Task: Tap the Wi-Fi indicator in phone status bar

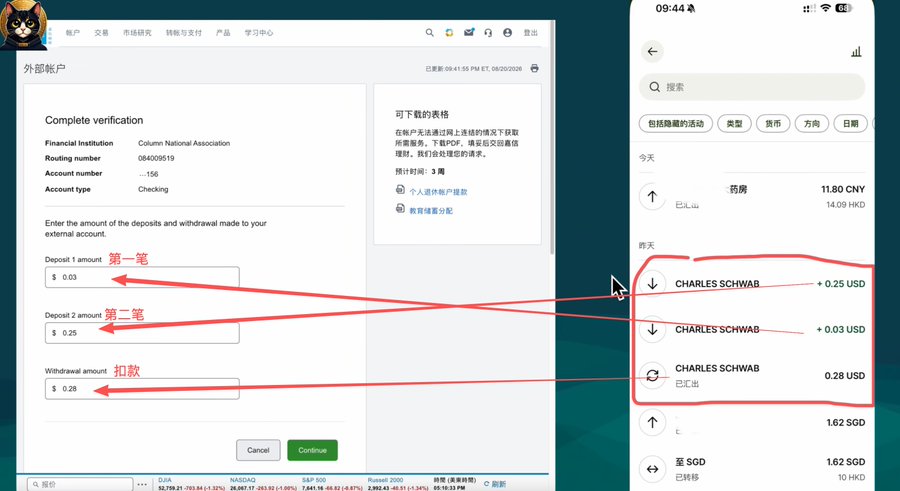Action: tap(825, 8)
